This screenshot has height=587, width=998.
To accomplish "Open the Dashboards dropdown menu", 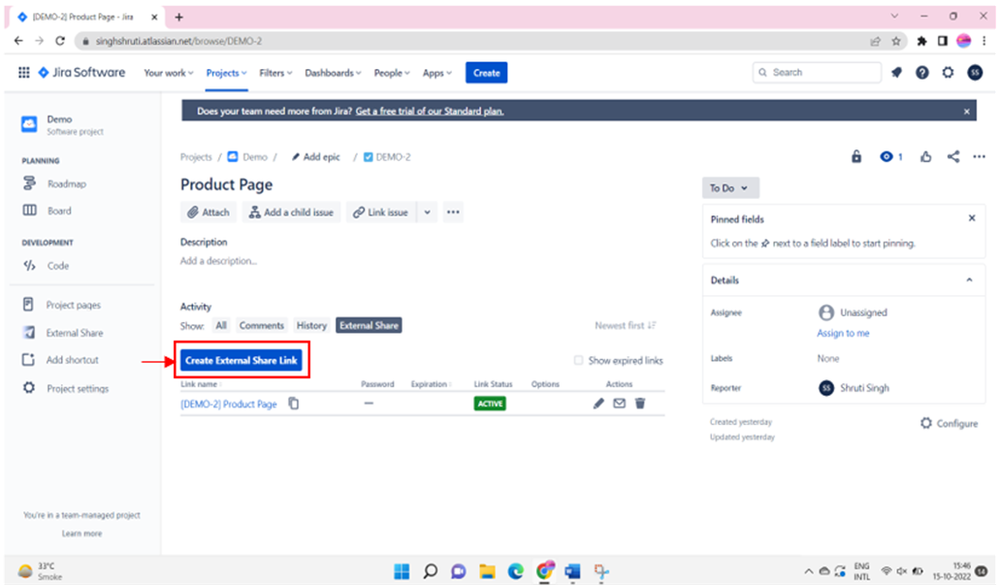I will point(333,73).
